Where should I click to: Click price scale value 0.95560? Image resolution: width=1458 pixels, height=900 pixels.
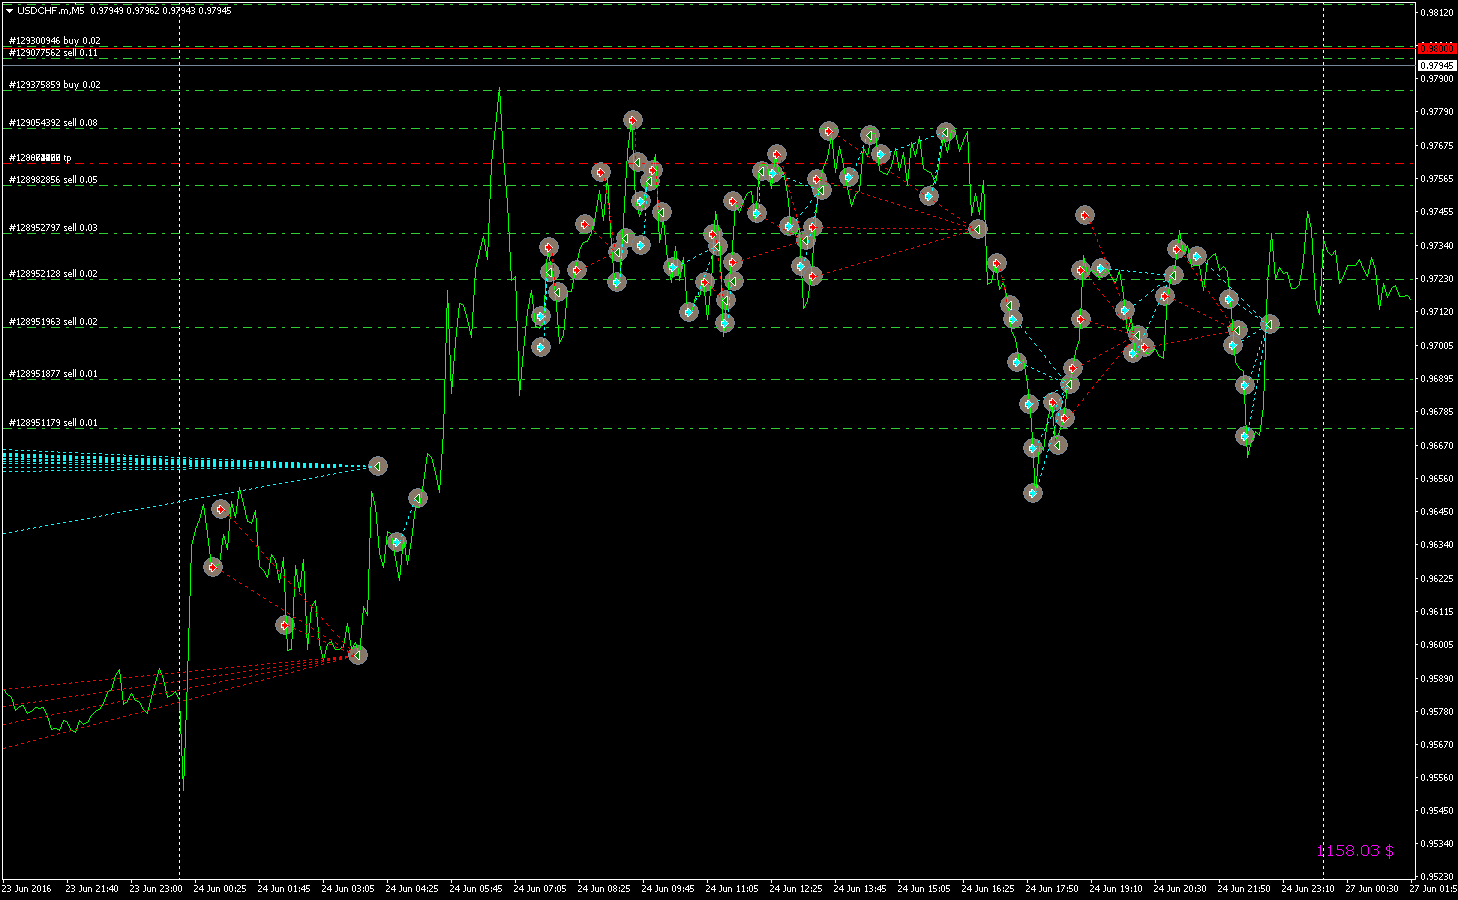coord(1438,778)
